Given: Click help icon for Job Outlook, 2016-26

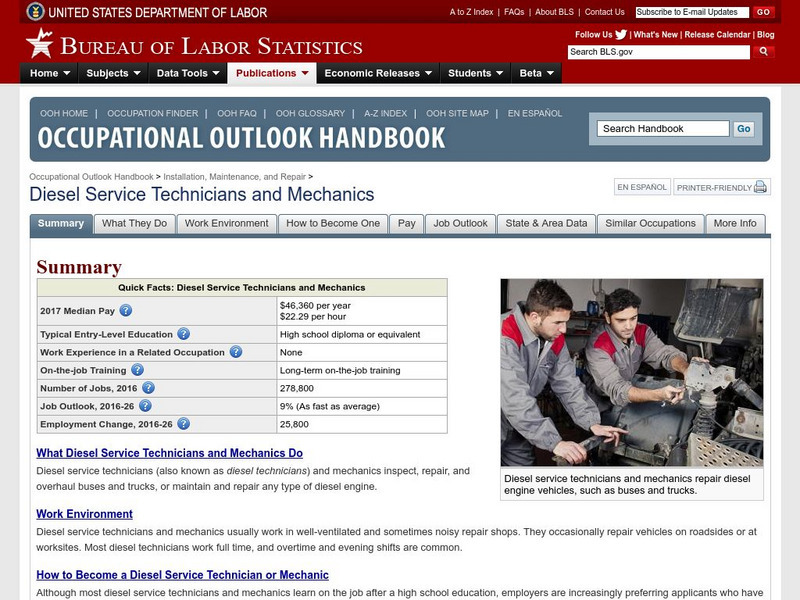Looking at the screenshot, I should click(145, 406).
